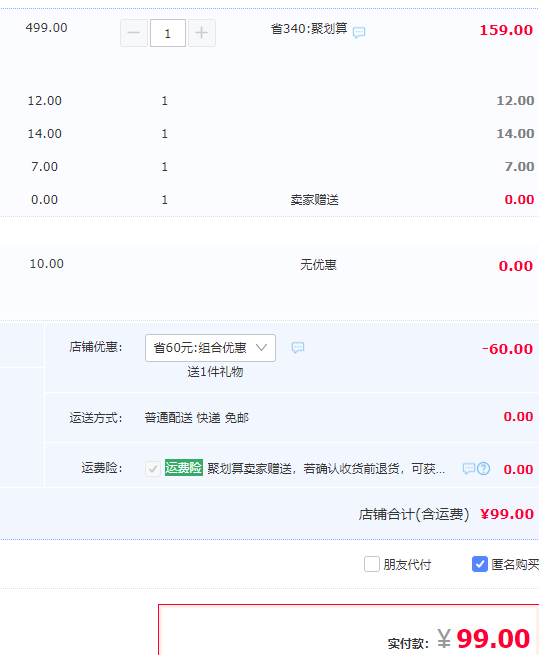Click the 朋友代付 label text

[407, 565]
